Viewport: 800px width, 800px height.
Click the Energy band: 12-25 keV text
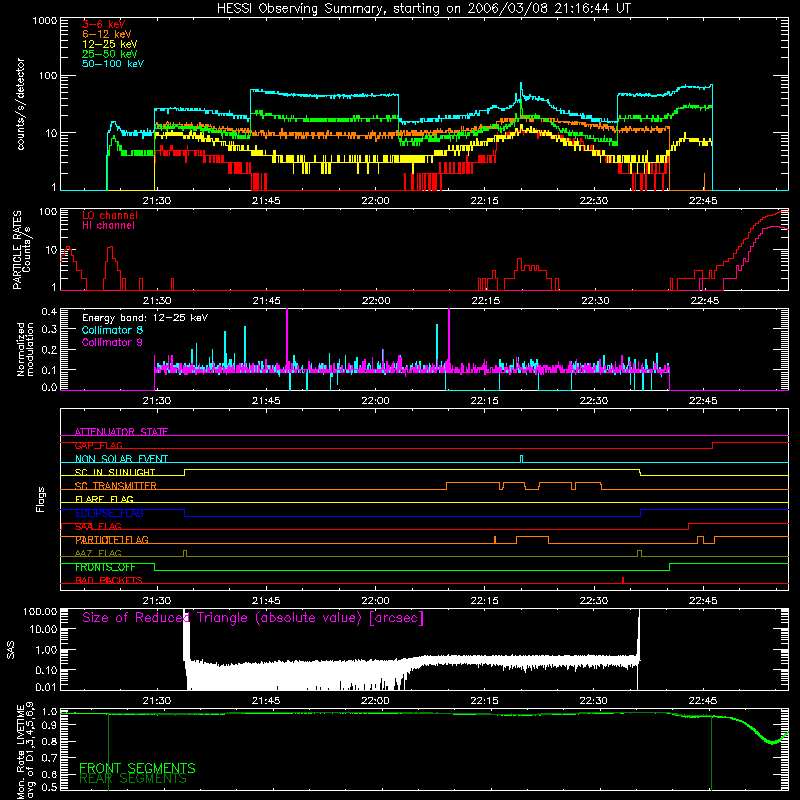coord(145,318)
